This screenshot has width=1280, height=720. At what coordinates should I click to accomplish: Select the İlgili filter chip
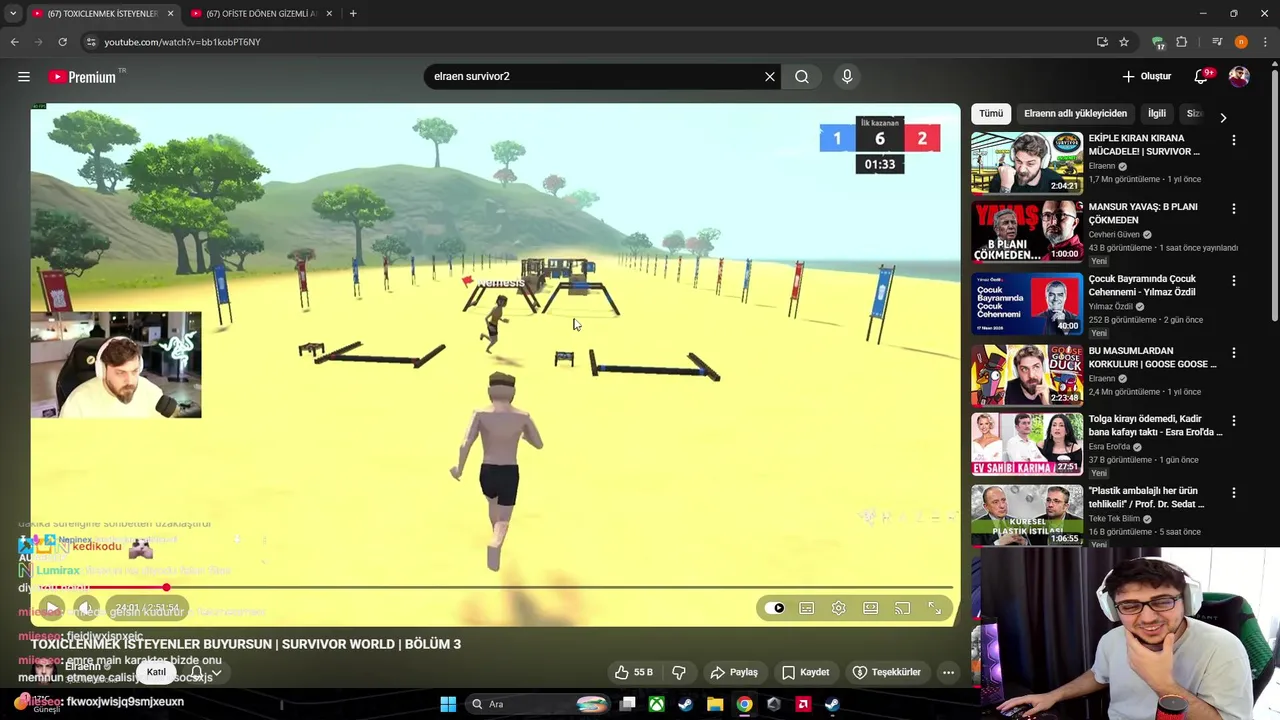coord(1157,113)
